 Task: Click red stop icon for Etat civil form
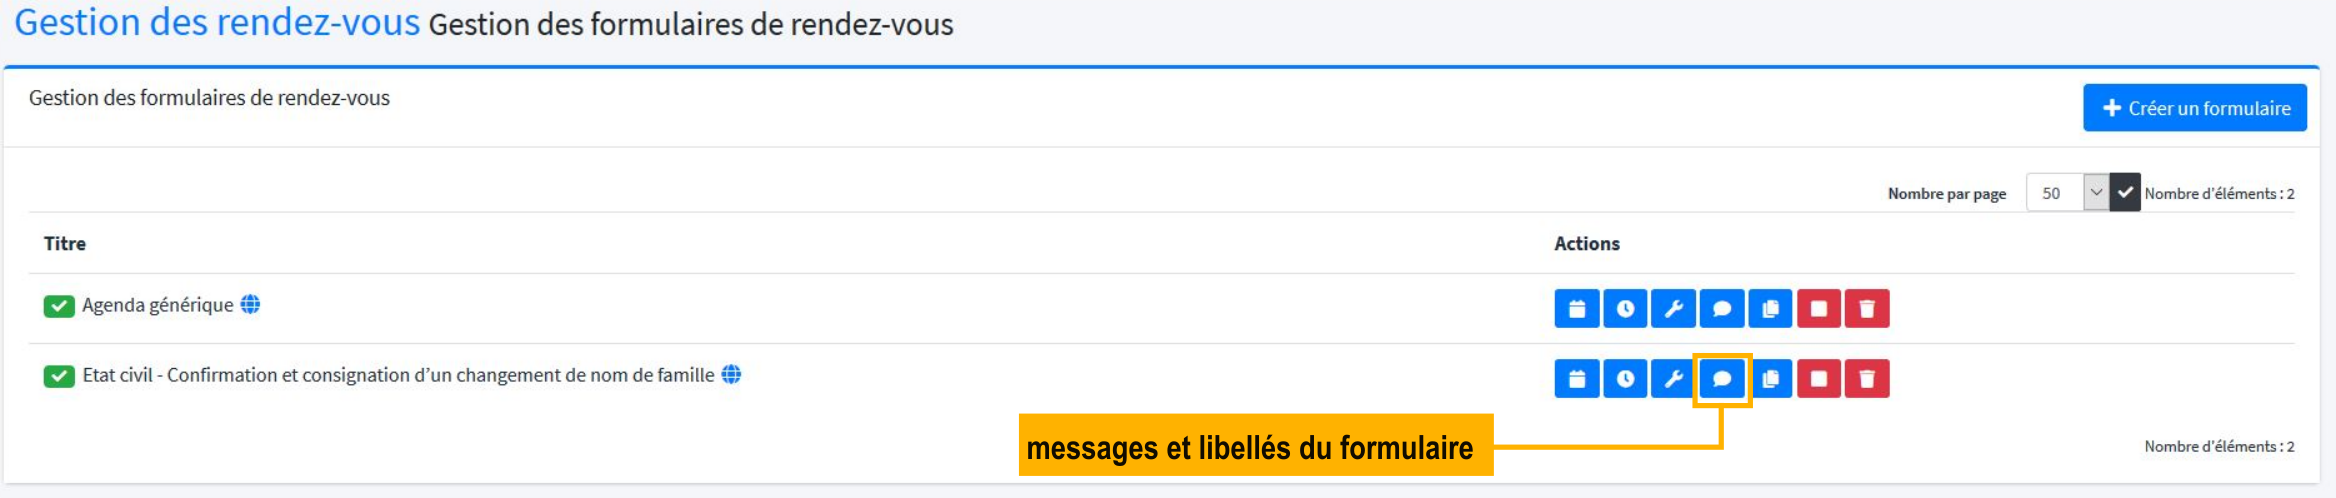(x=1818, y=379)
